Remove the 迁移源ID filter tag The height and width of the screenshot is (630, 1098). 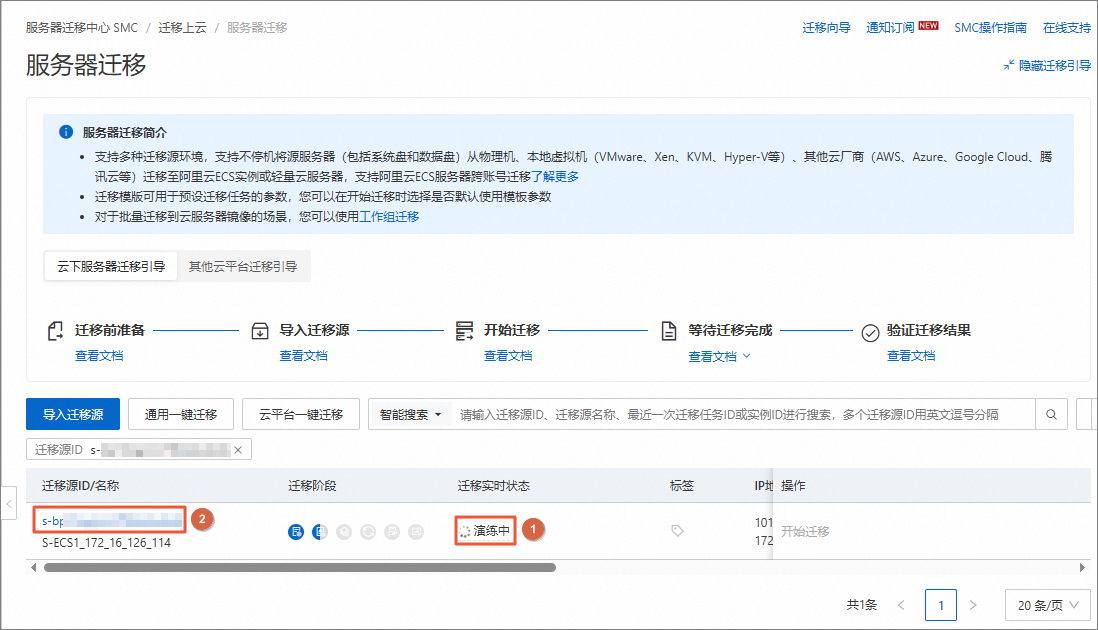(x=238, y=449)
